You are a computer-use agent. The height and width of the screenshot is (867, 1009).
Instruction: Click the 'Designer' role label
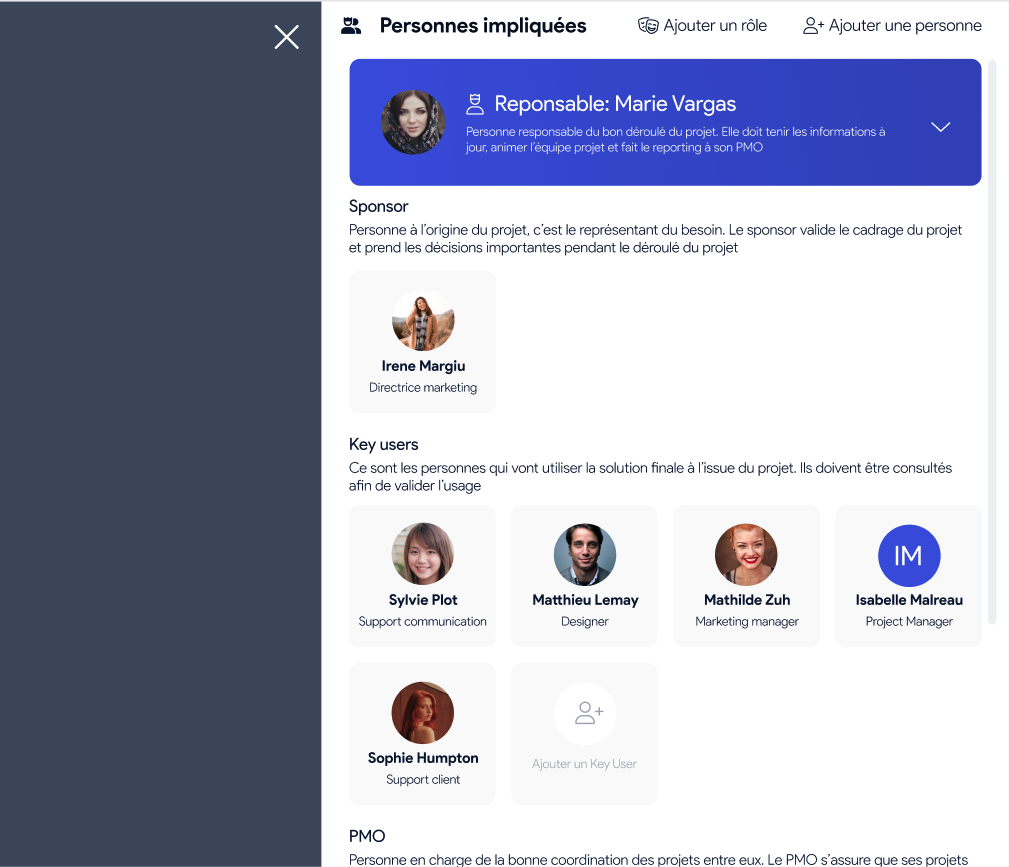pyautogui.click(x=584, y=621)
